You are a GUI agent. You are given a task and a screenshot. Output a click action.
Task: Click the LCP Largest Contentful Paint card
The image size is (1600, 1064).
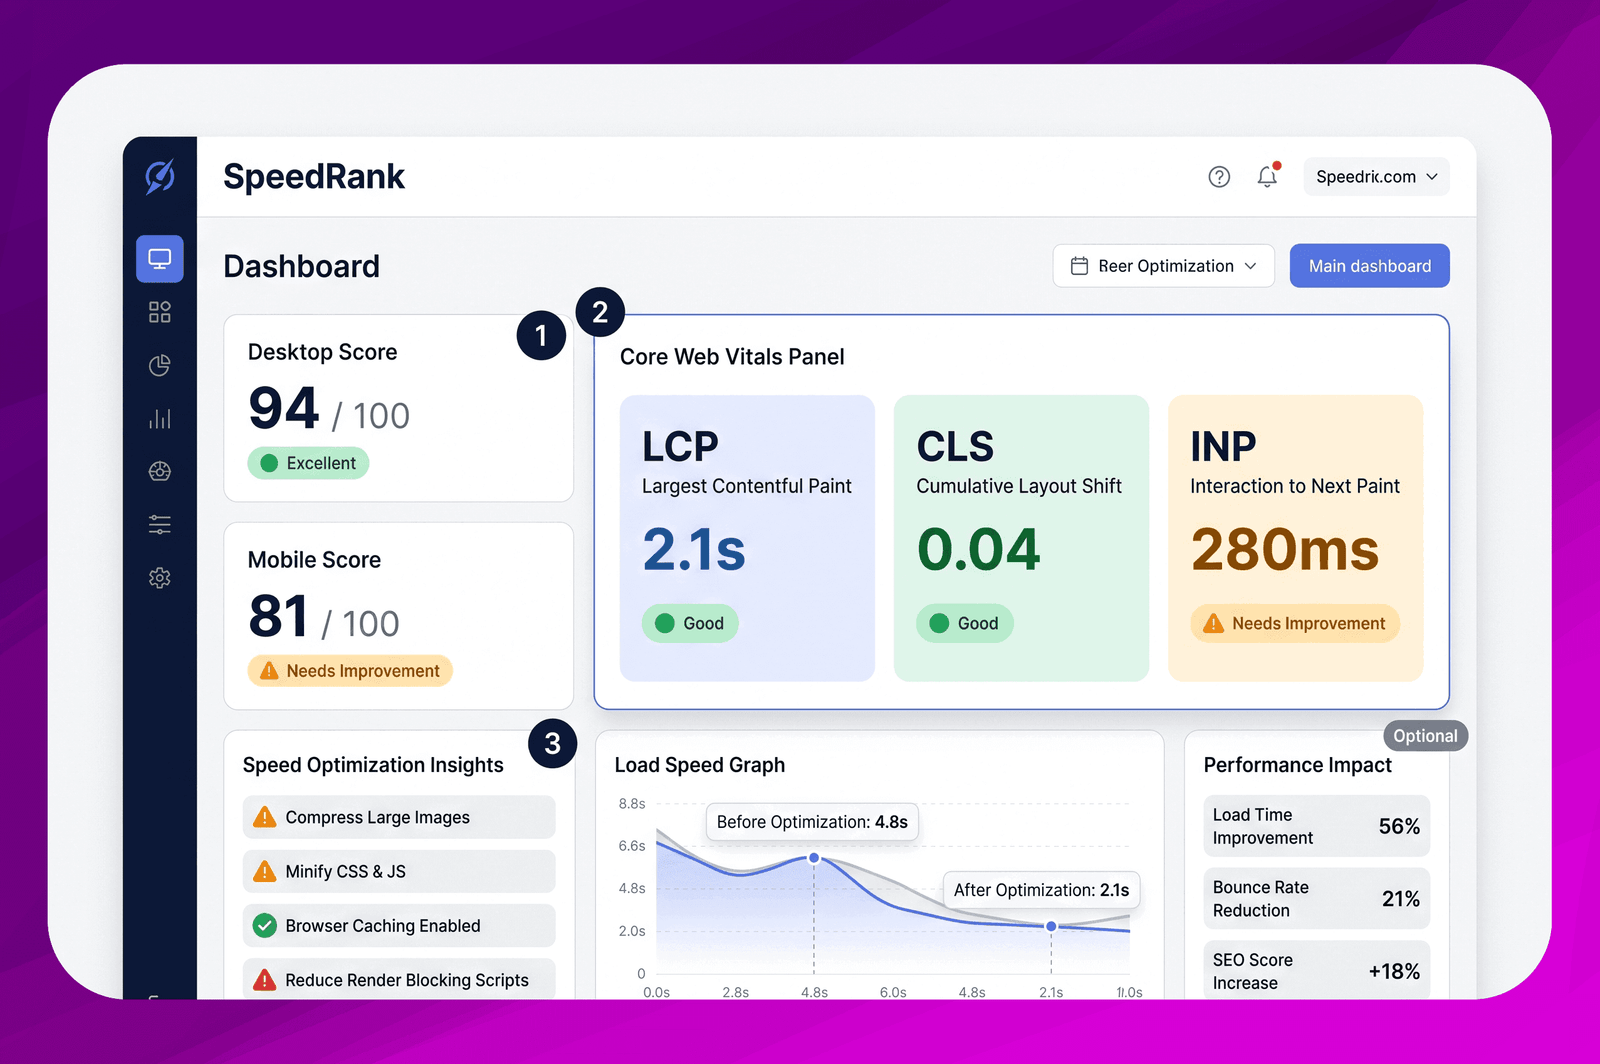click(747, 538)
